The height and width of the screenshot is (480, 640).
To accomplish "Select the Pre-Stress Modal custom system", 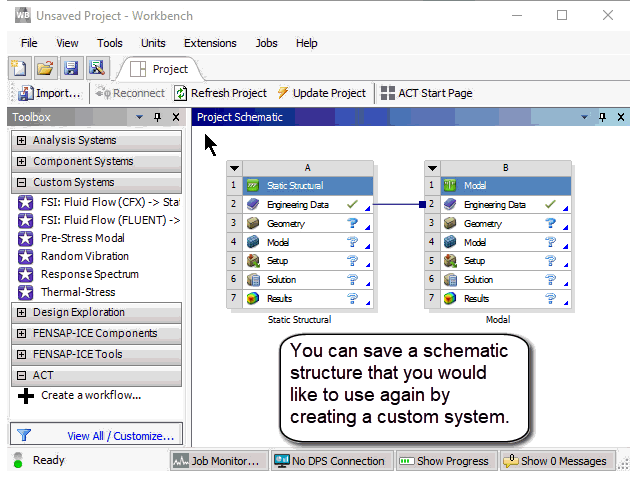I will (71, 238).
